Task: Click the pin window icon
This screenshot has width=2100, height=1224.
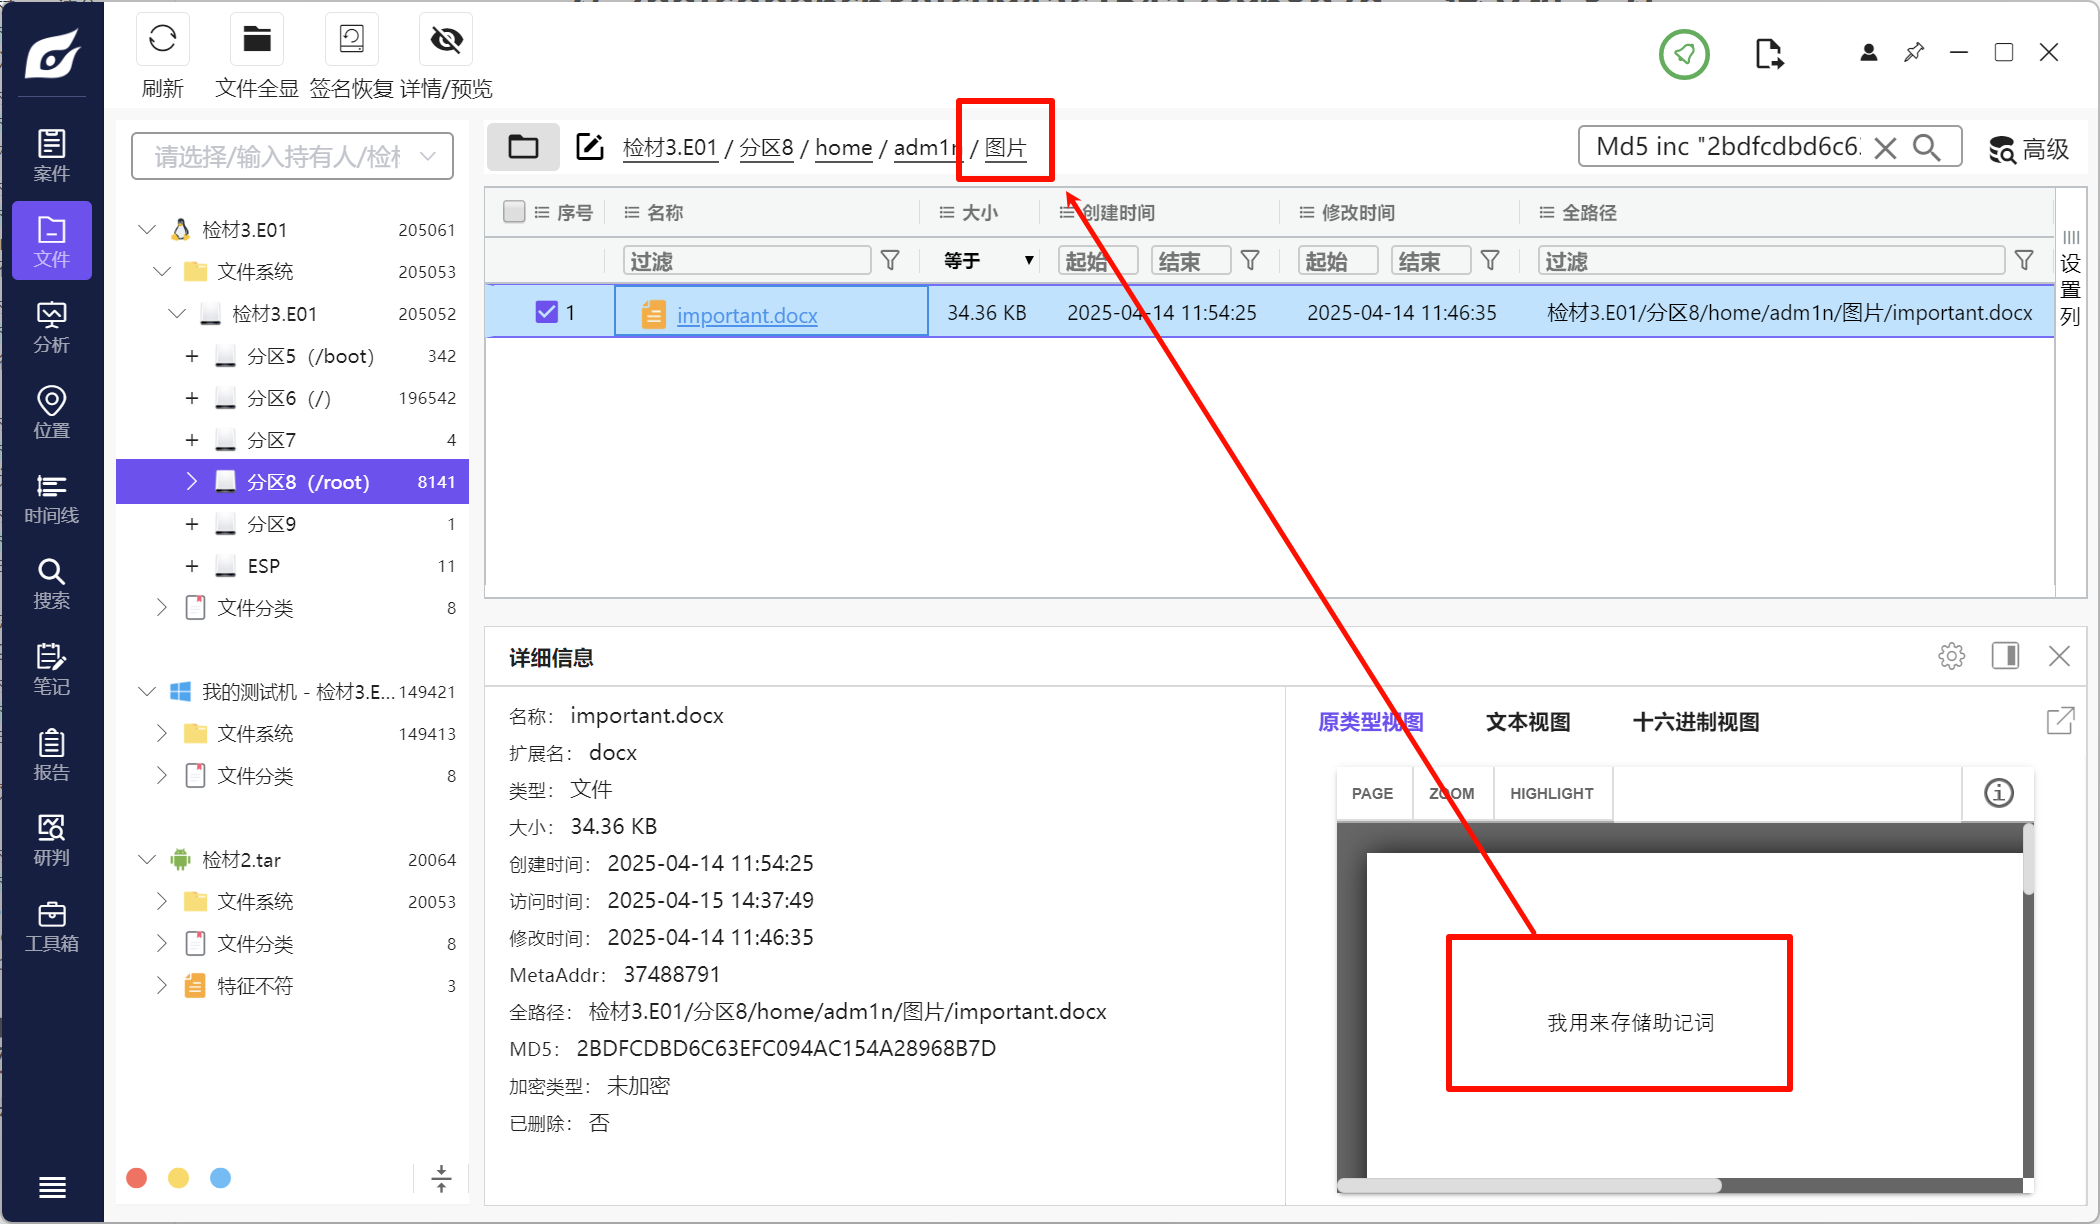Action: 1914,52
